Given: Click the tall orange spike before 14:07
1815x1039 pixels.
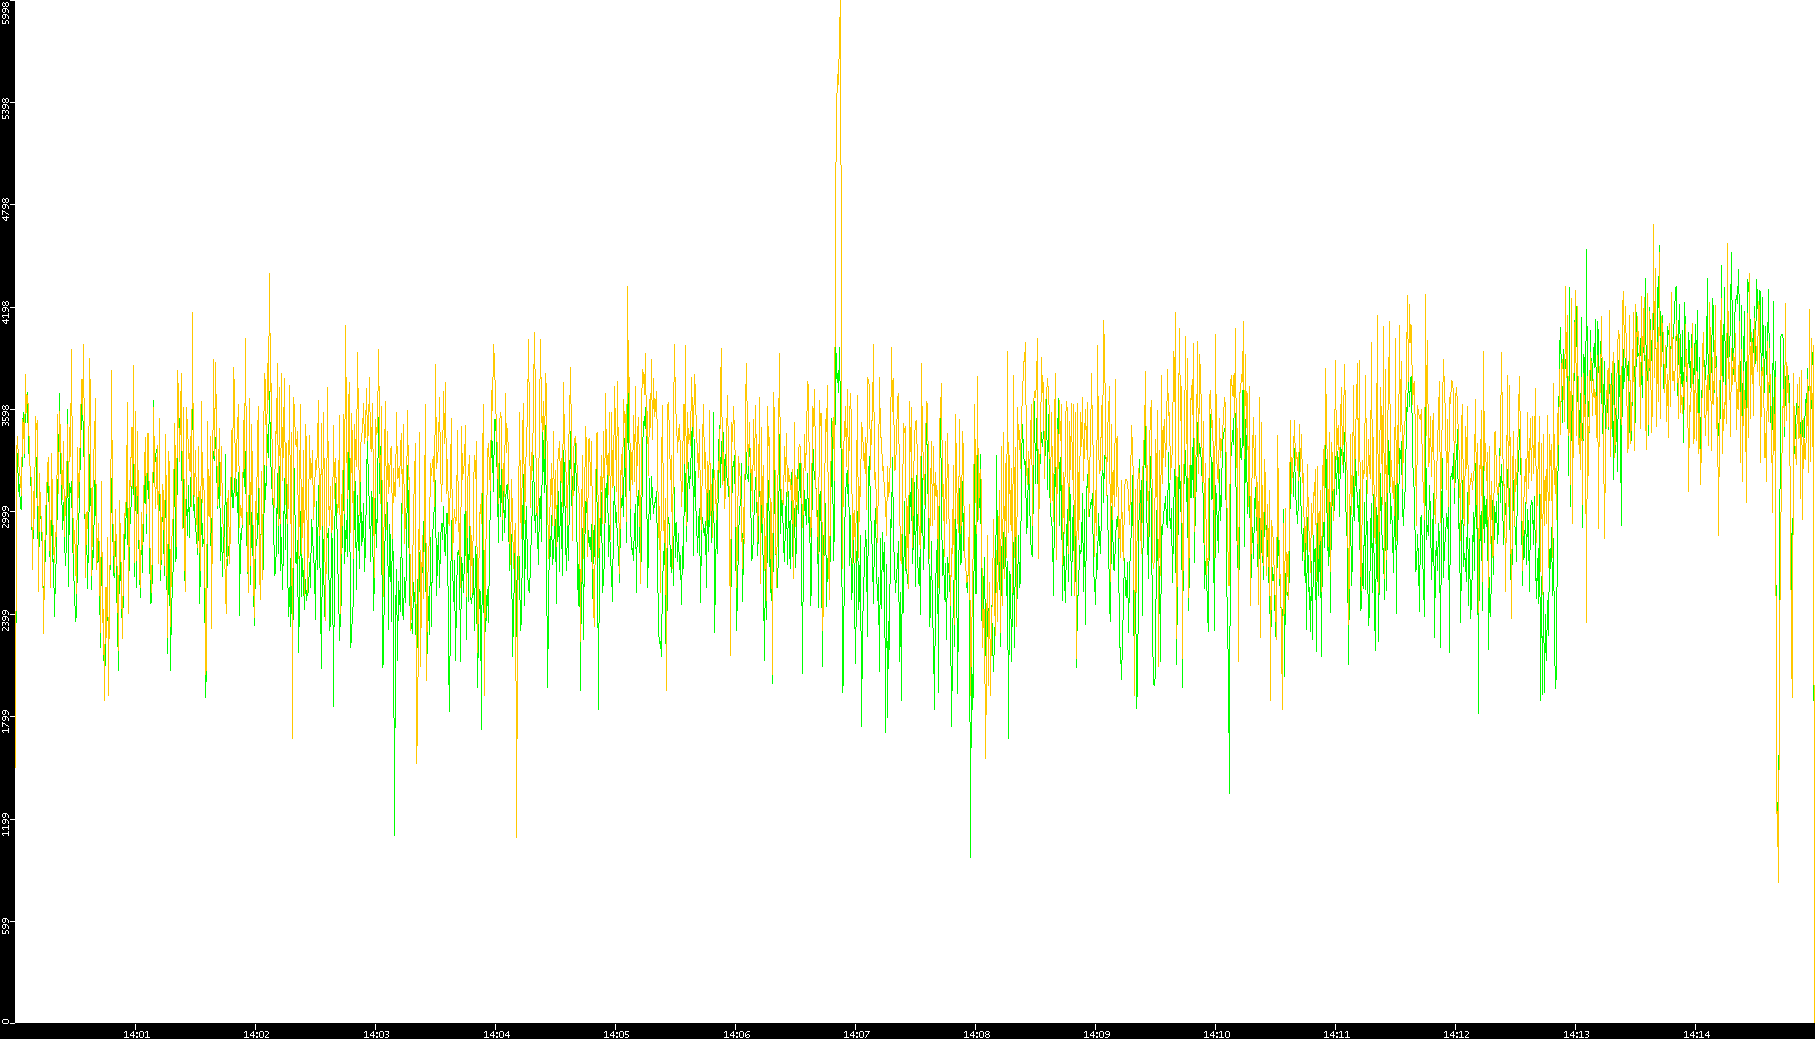Looking at the screenshot, I should tap(839, 60).
